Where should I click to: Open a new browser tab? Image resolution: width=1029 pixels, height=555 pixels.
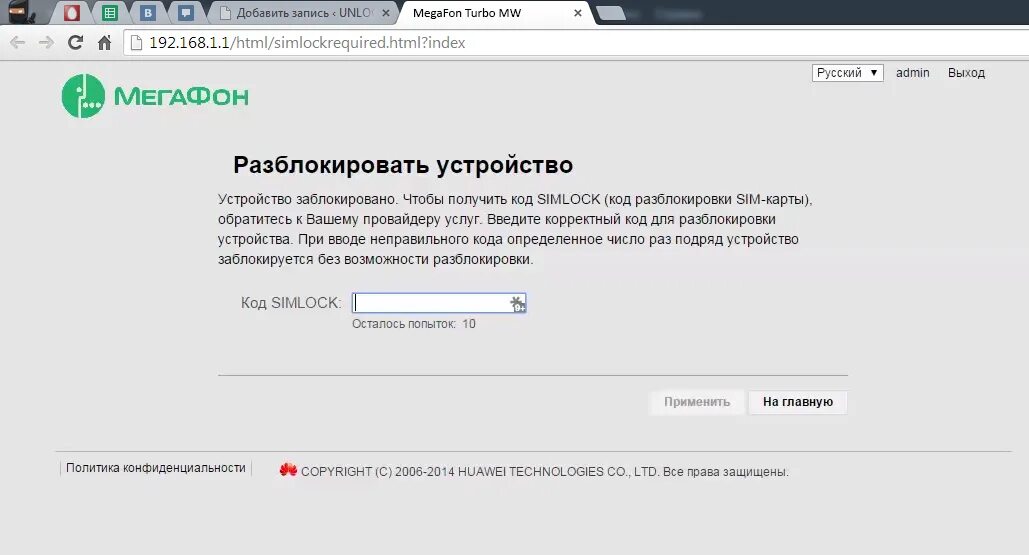pyautogui.click(x=612, y=13)
